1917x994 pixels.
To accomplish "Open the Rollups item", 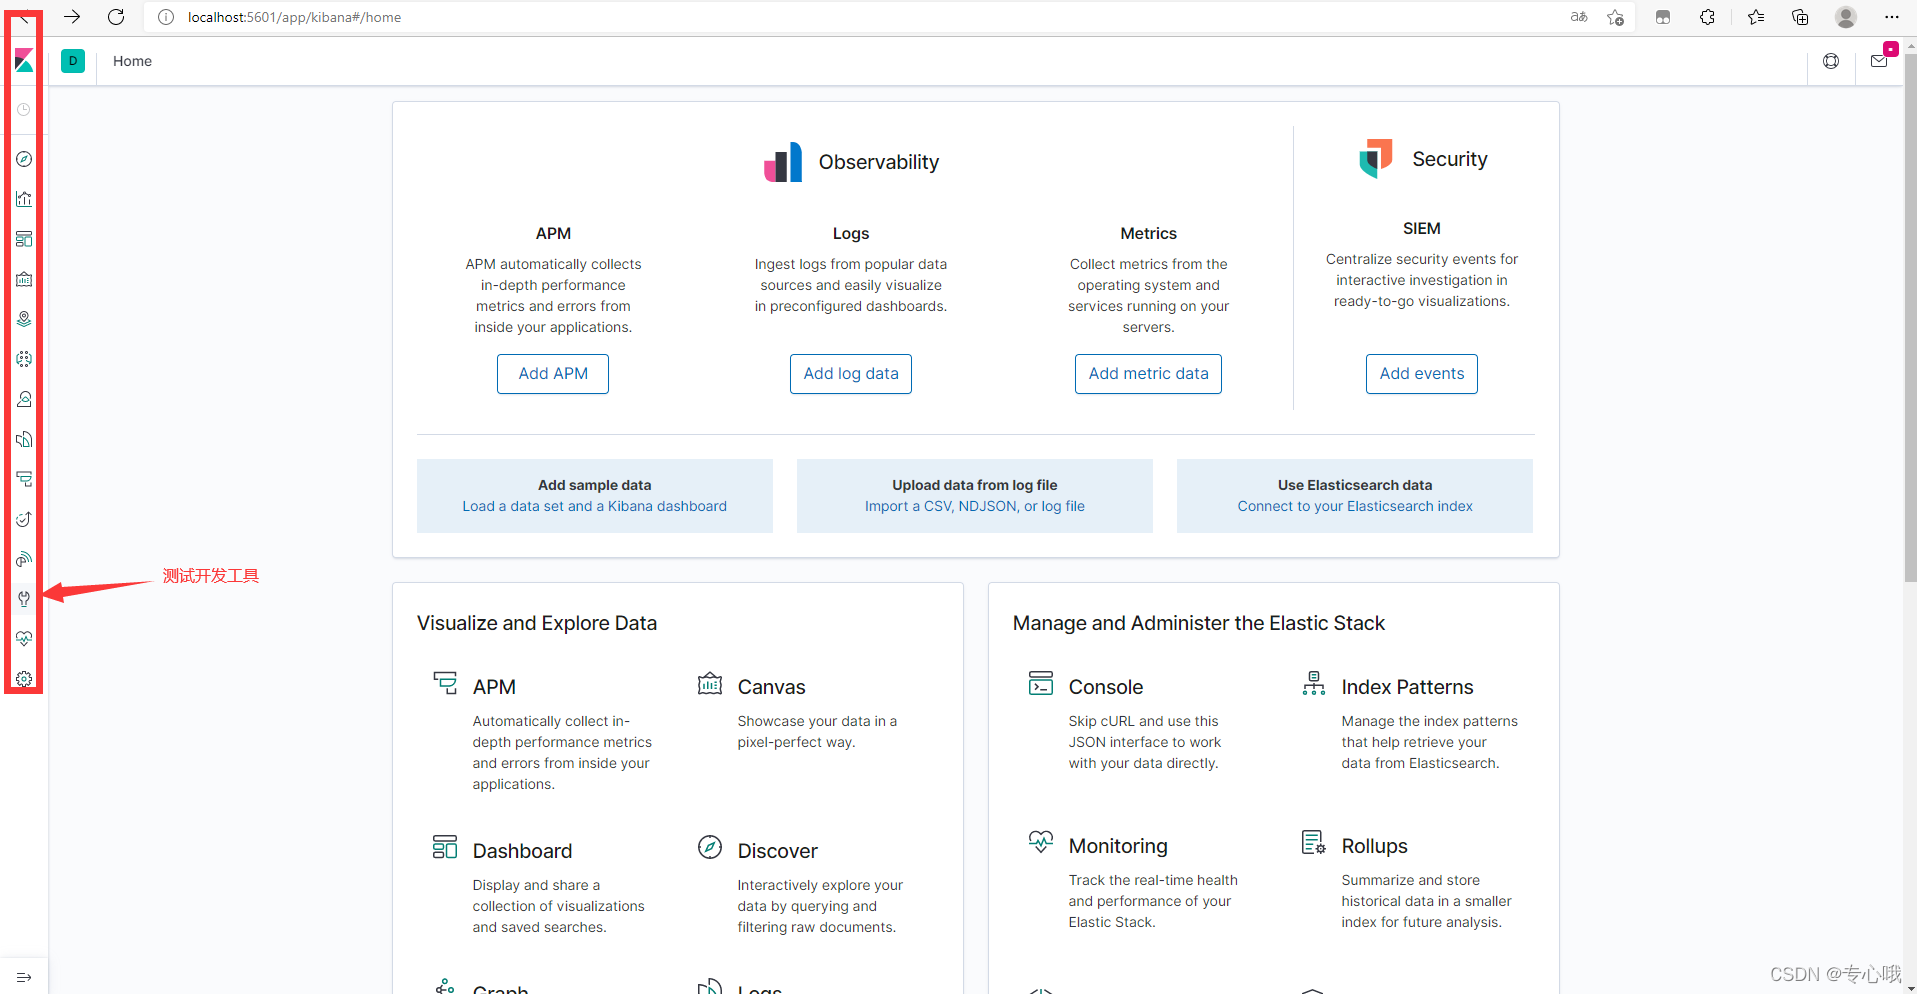I will [x=1374, y=846].
